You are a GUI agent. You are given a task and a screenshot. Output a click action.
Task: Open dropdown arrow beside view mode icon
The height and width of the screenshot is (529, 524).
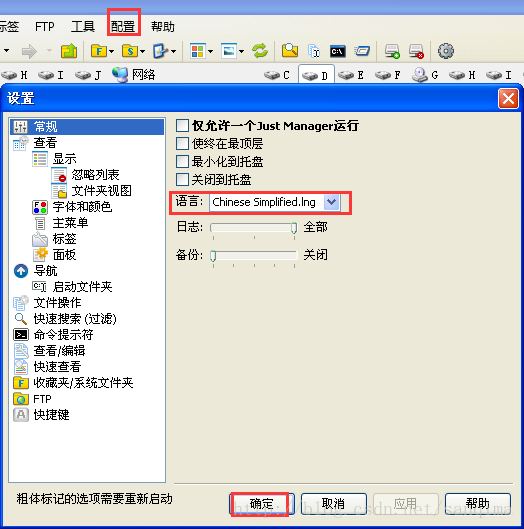click(211, 52)
